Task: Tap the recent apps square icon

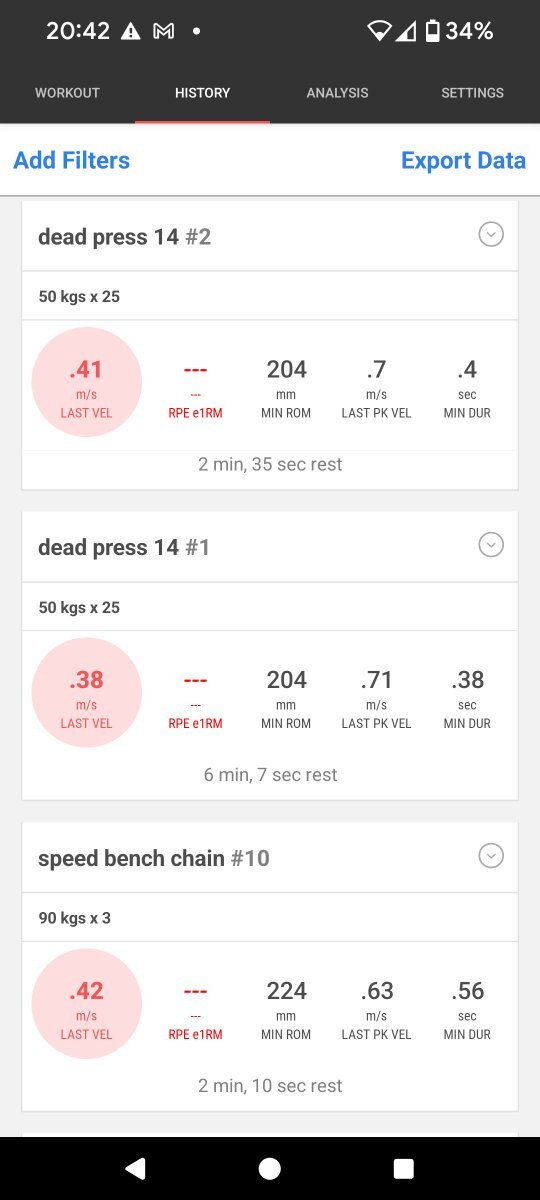Action: click(x=404, y=1168)
